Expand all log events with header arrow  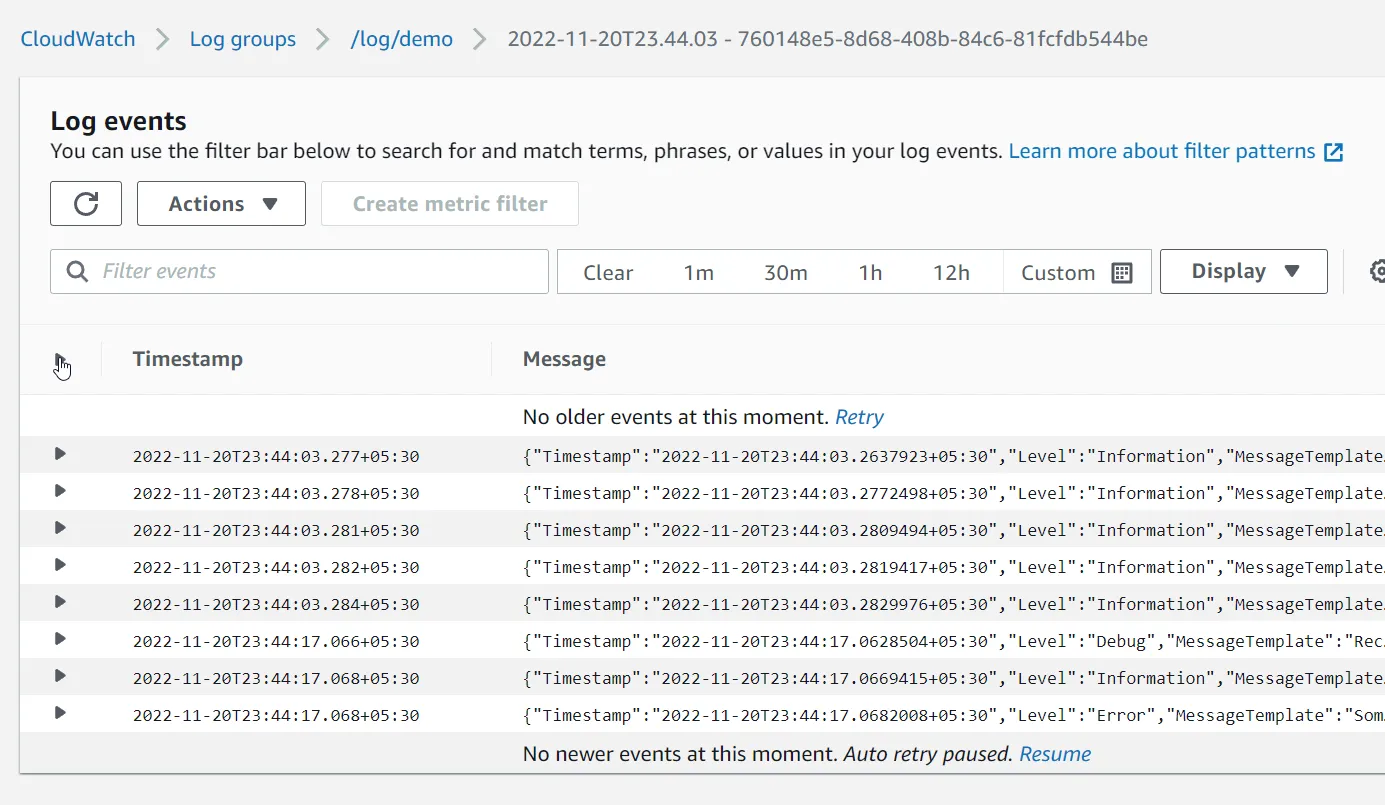(60, 360)
